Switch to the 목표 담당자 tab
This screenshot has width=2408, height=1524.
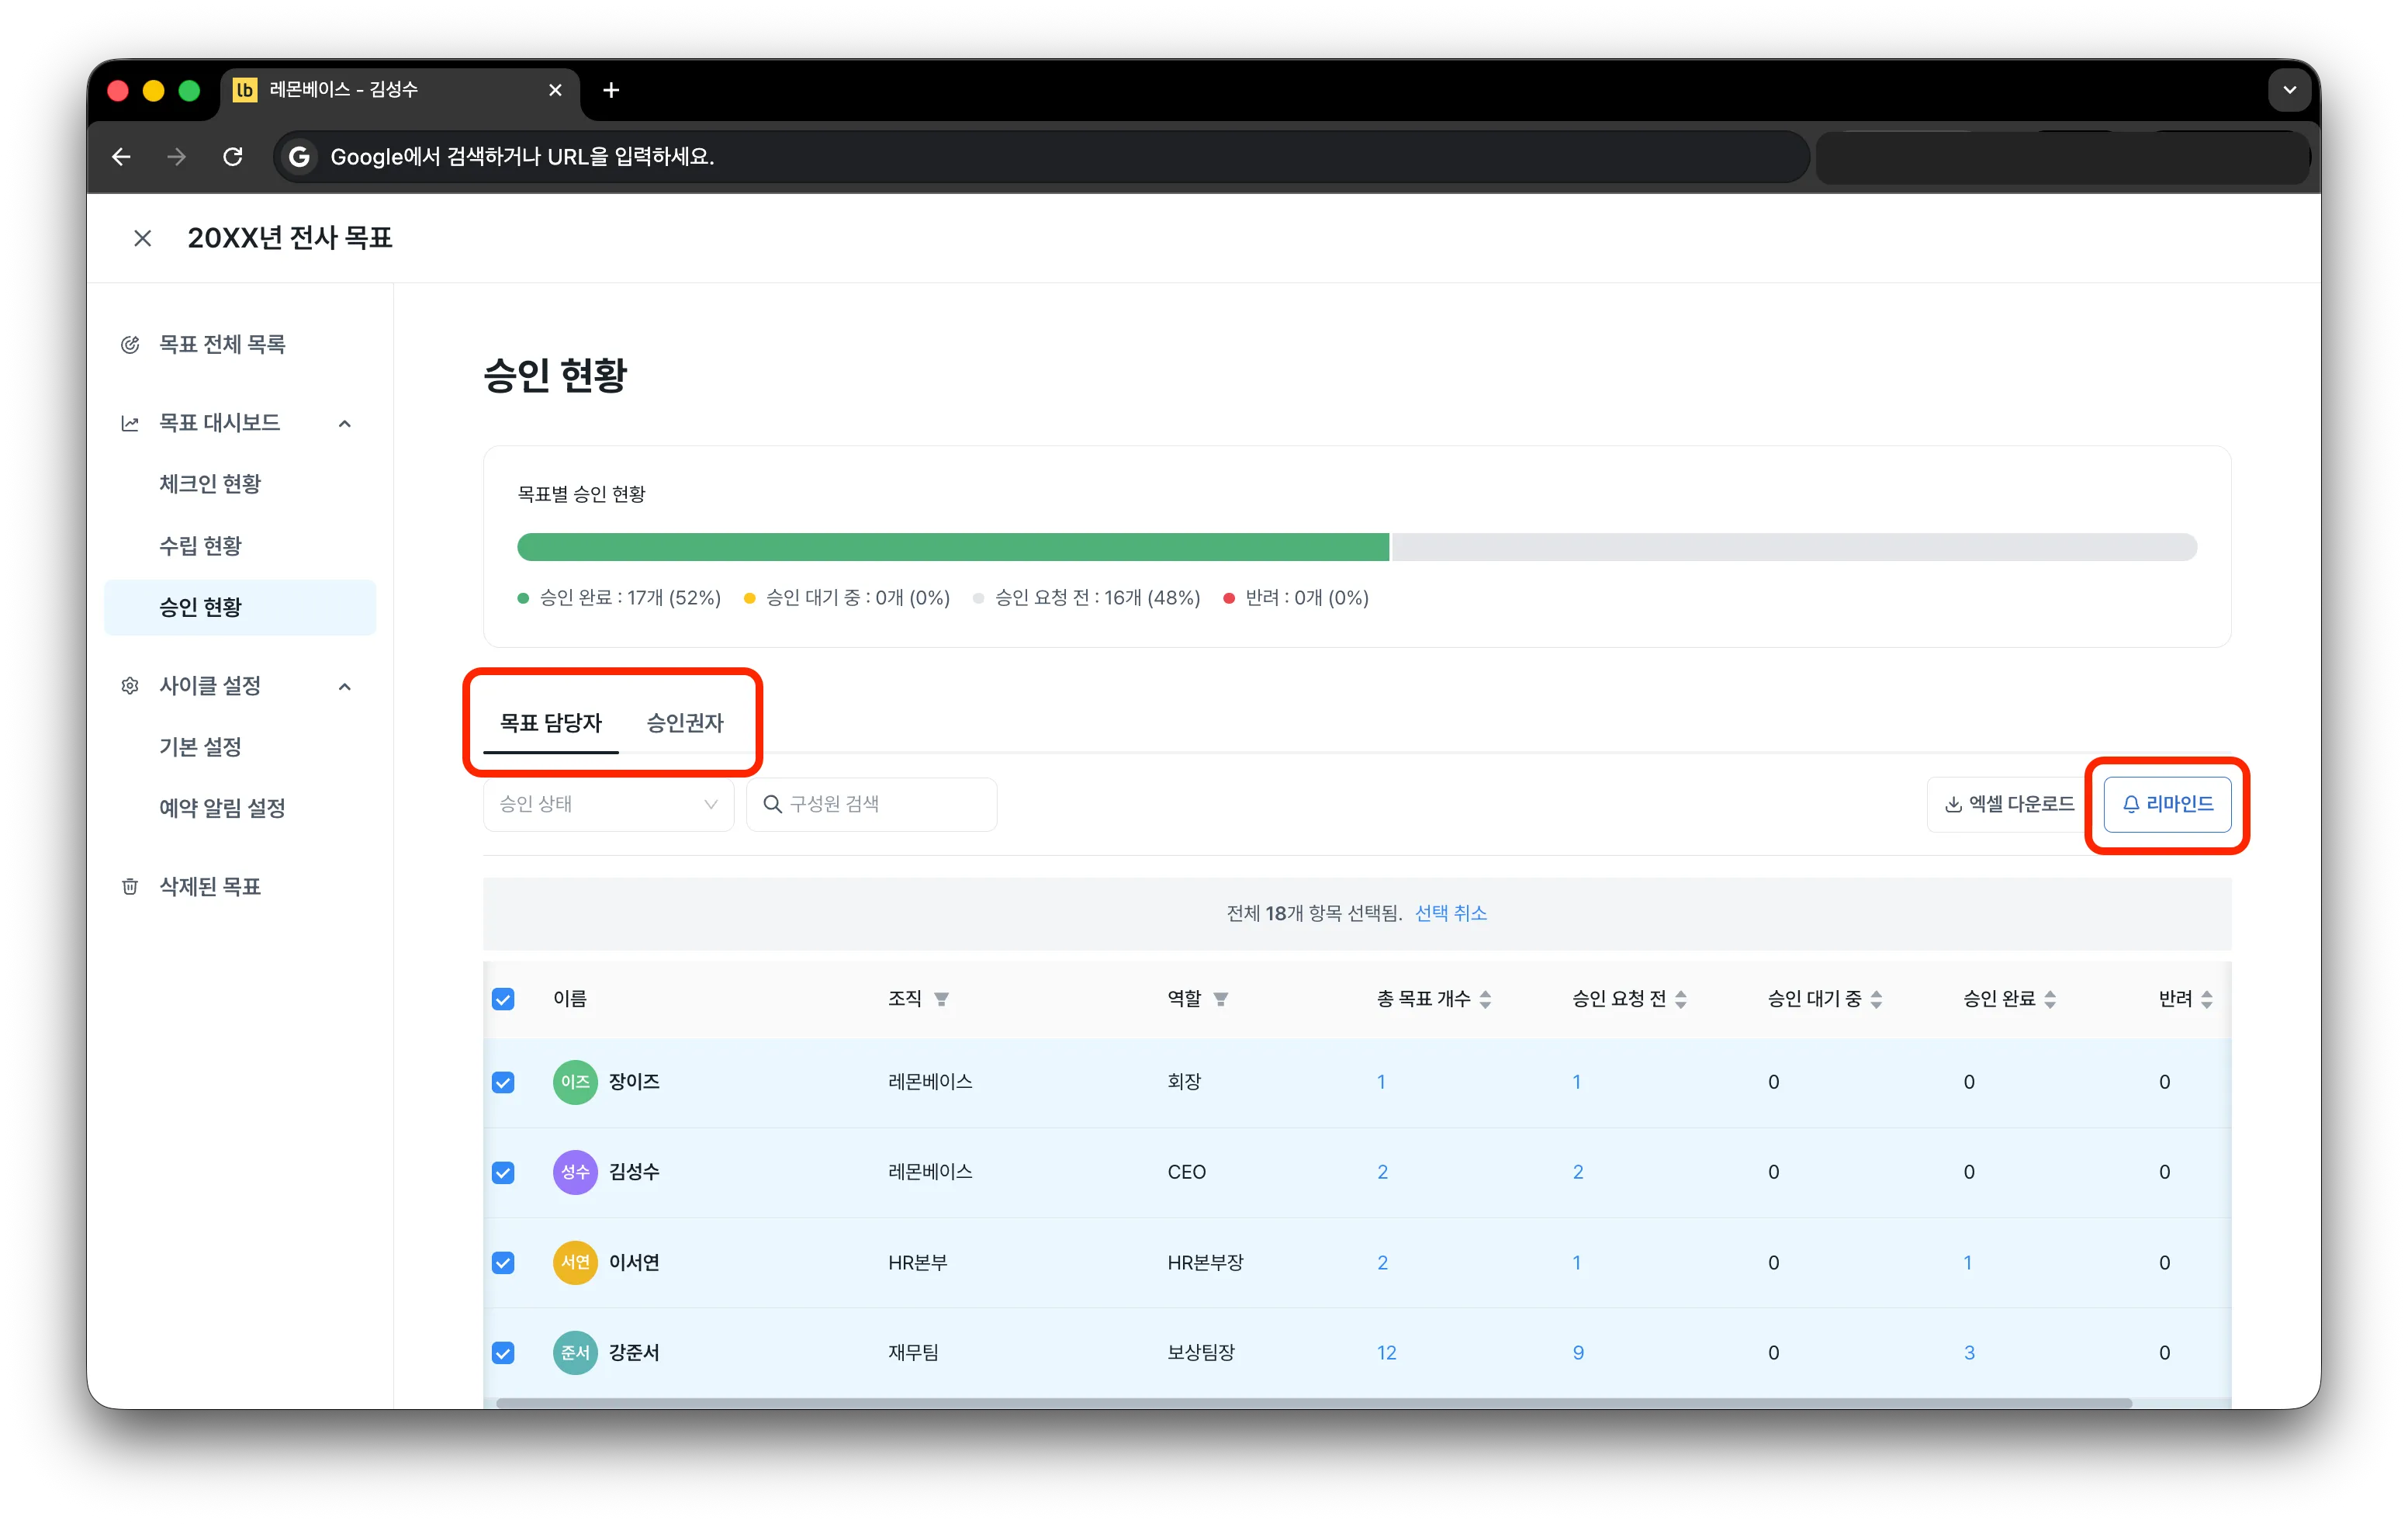(x=550, y=723)
